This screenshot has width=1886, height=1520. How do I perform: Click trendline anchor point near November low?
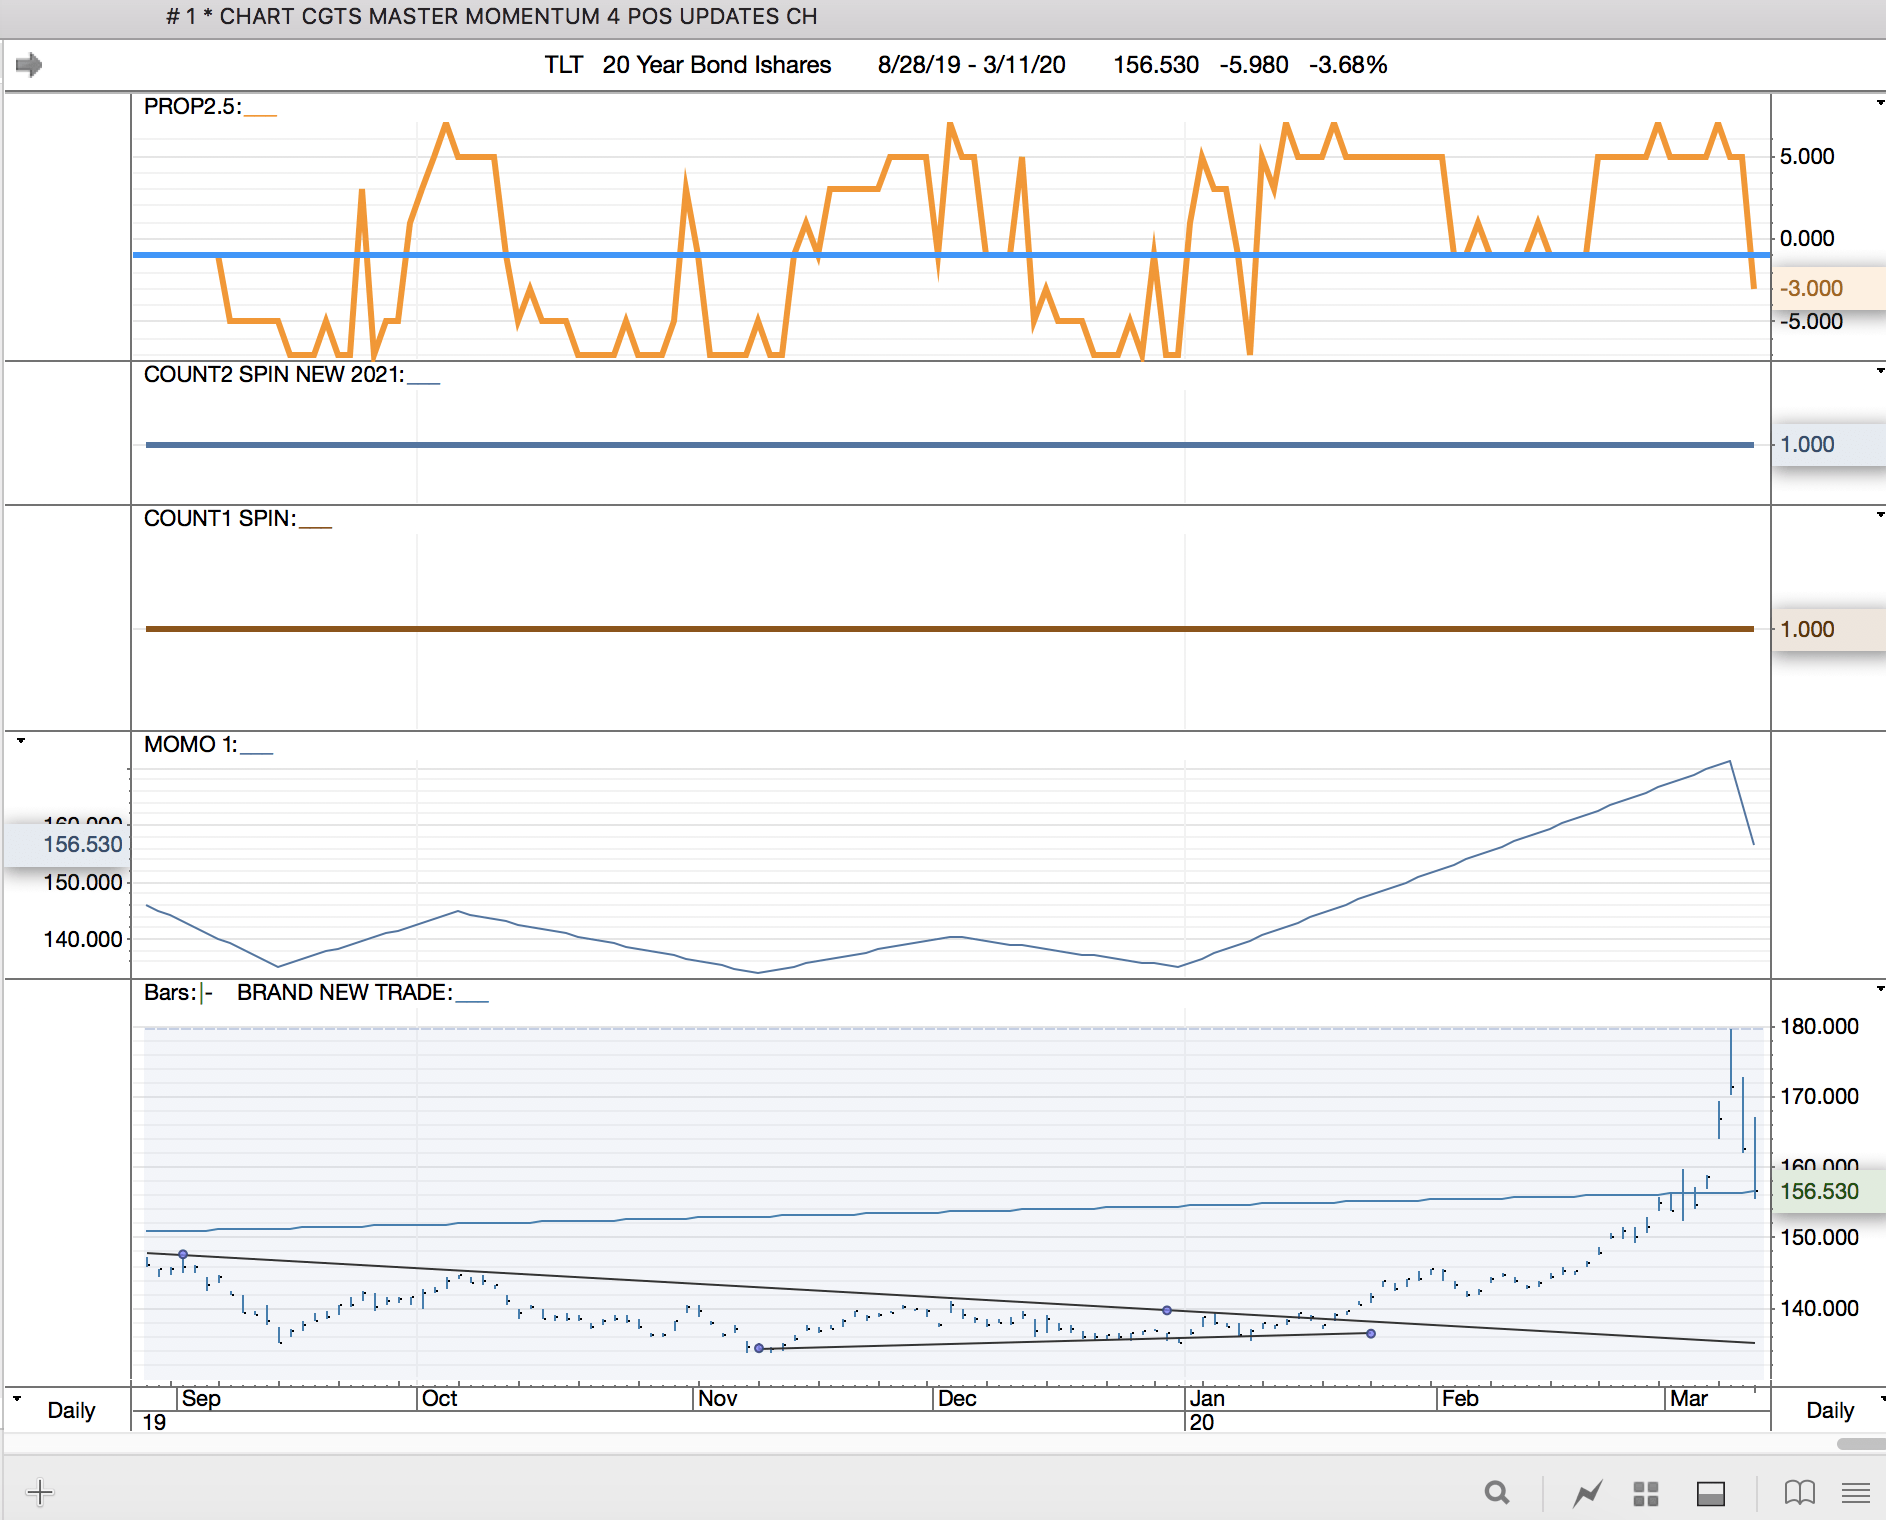coord(759,1348)
